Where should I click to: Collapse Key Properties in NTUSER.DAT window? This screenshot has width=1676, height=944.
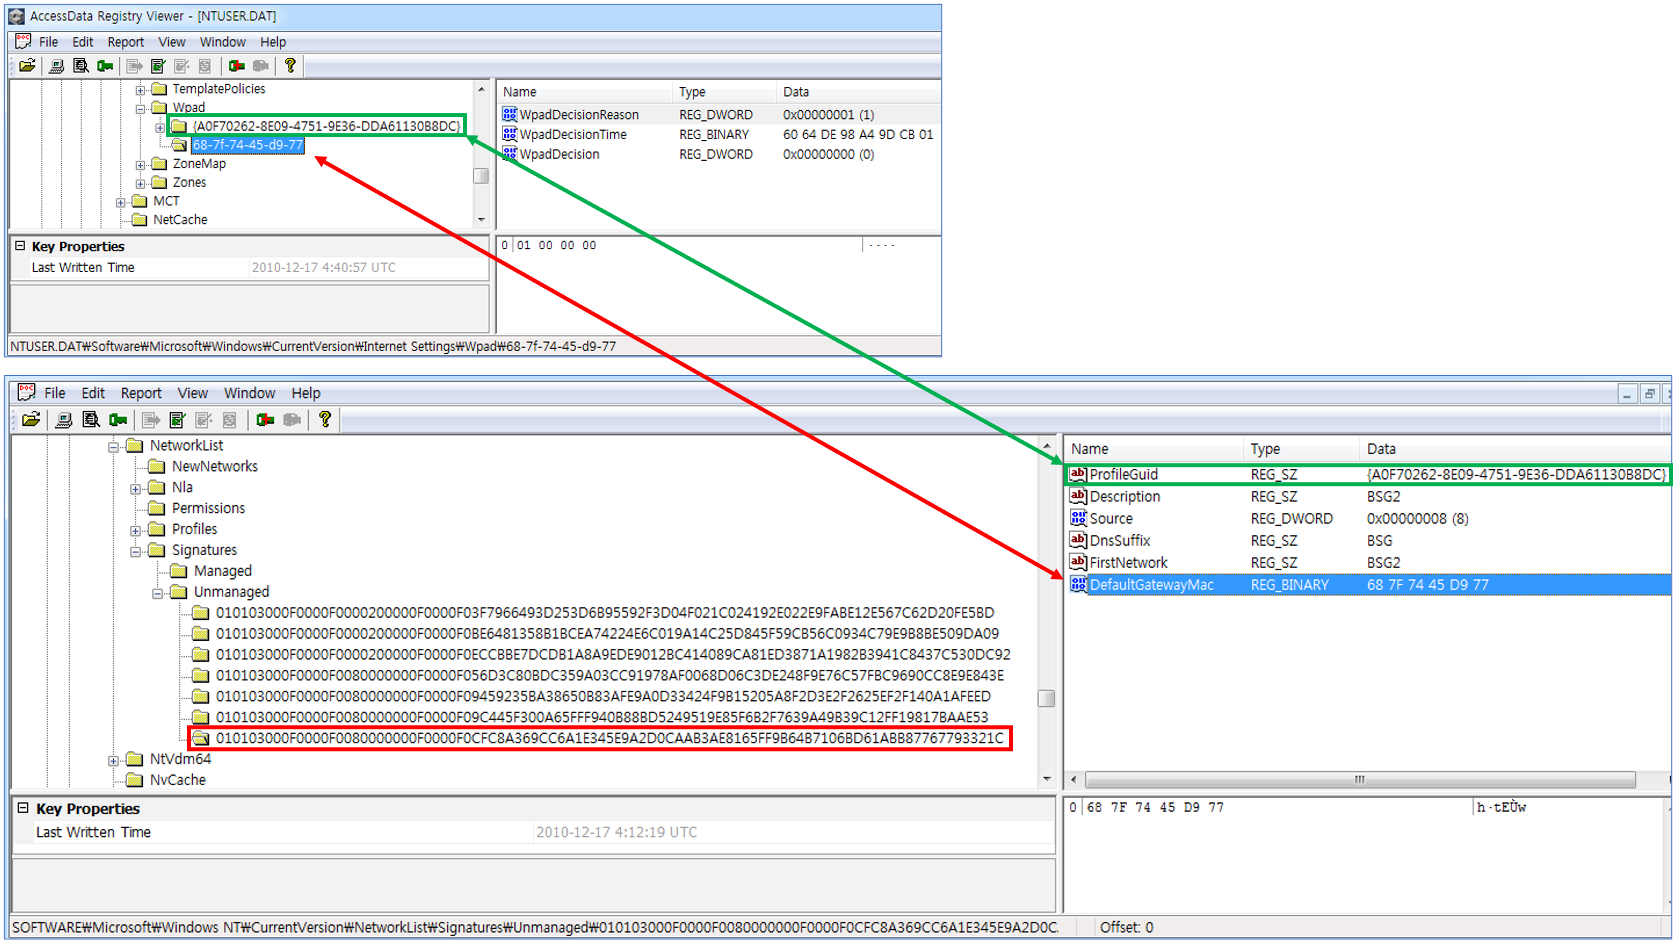[x=20, y=246]
